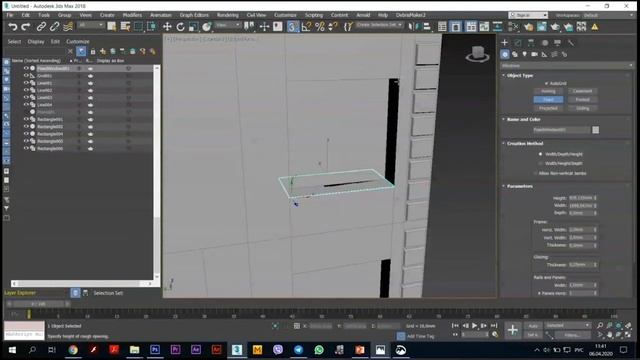This screenshot has height=360, width=640.
Task: Toggle visibility eye of Rectangle001
Action: tap(26, 119)
